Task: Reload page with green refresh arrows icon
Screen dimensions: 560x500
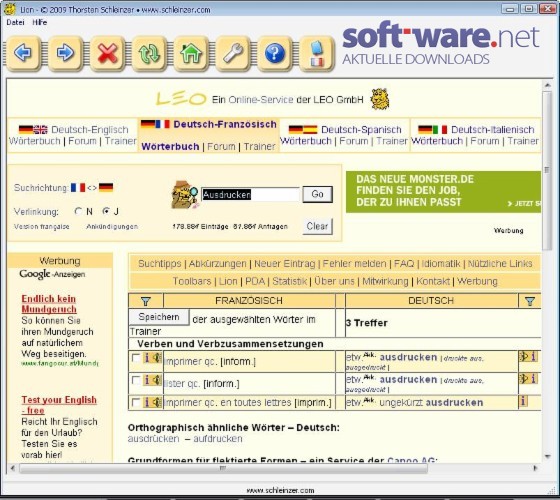Action: [149, 54]
